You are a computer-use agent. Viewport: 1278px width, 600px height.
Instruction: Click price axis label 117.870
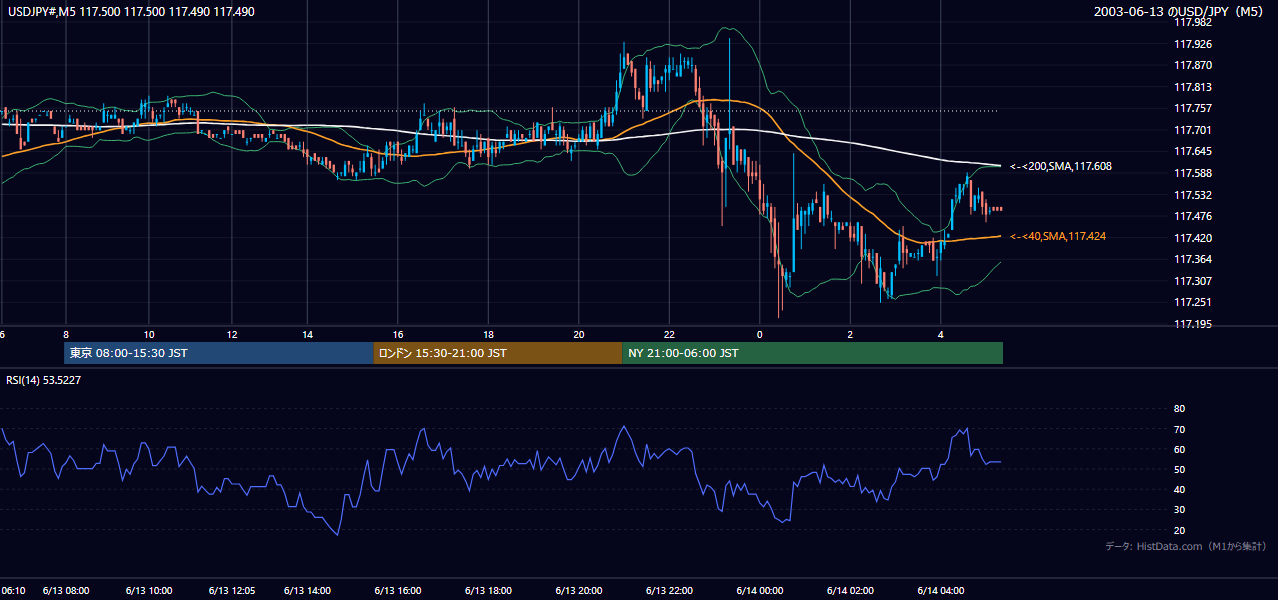click(x=1192, y=65)
